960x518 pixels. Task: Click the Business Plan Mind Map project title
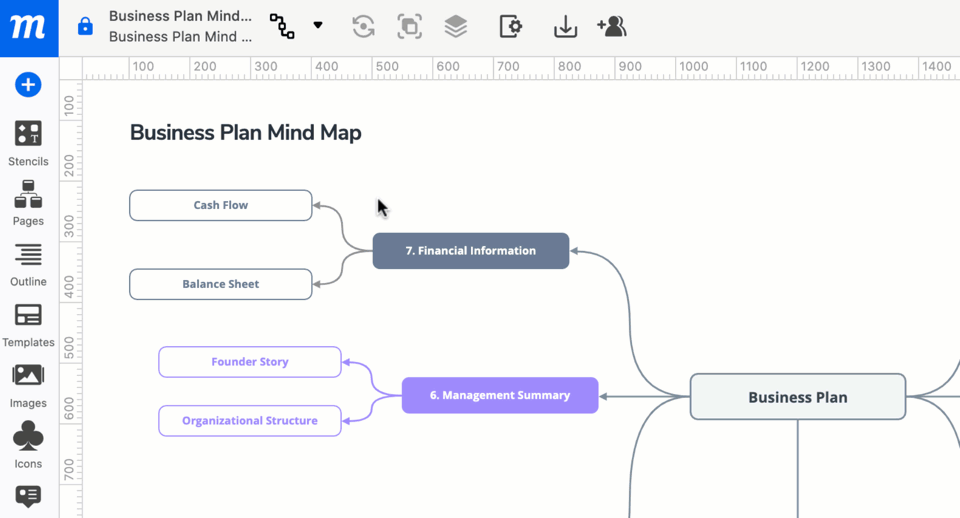180,16
